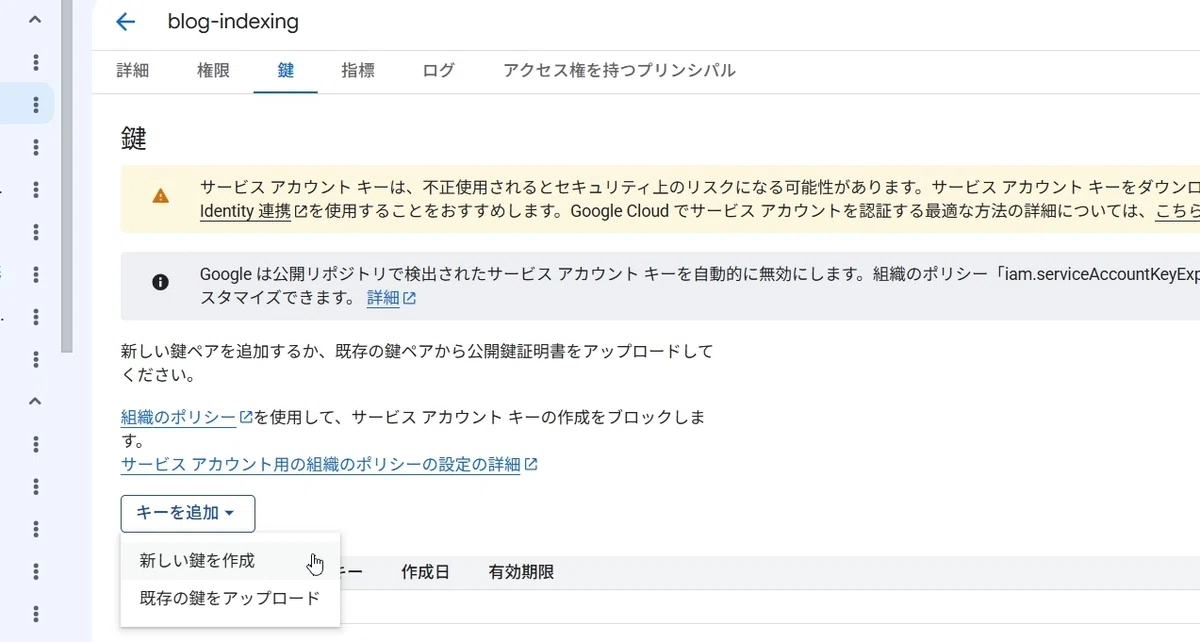The height and width of the screenshot is (642, 1200).
Task: Open the 詳細 link in the grey info banner
Action: pyautogui.click(x=391, y=297)
